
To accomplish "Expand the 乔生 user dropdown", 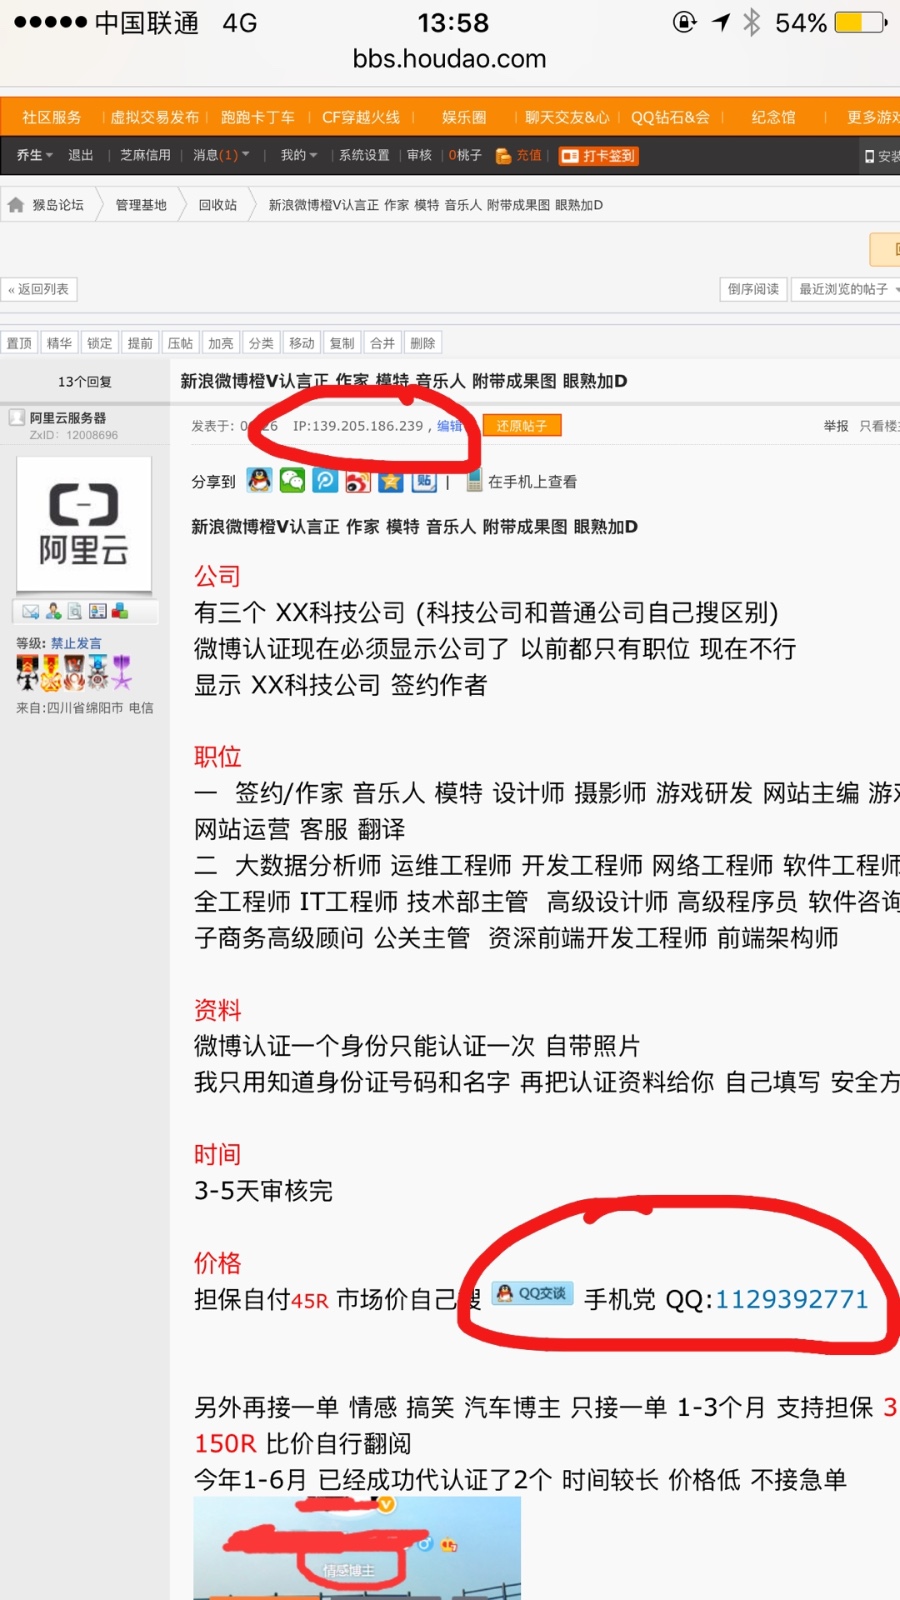I will 35,155.
